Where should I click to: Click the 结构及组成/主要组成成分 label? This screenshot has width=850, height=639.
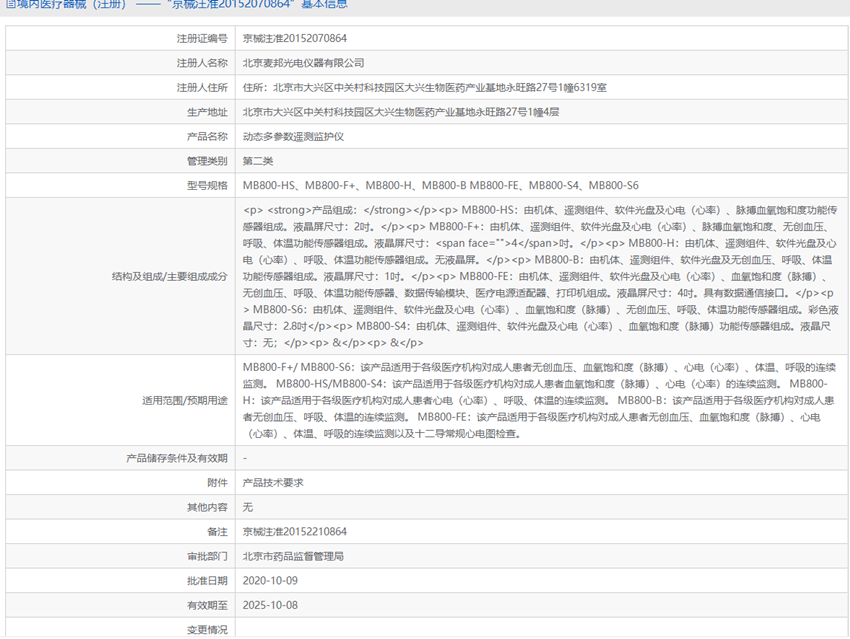(x=170, y=276)
